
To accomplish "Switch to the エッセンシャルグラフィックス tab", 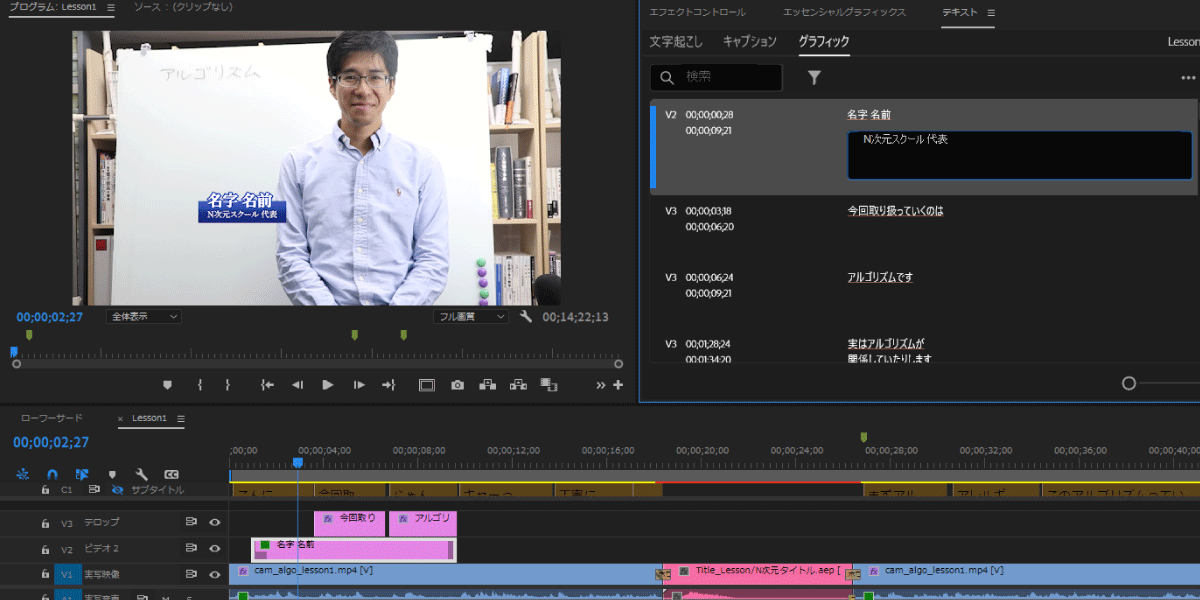I will (844, 12).
